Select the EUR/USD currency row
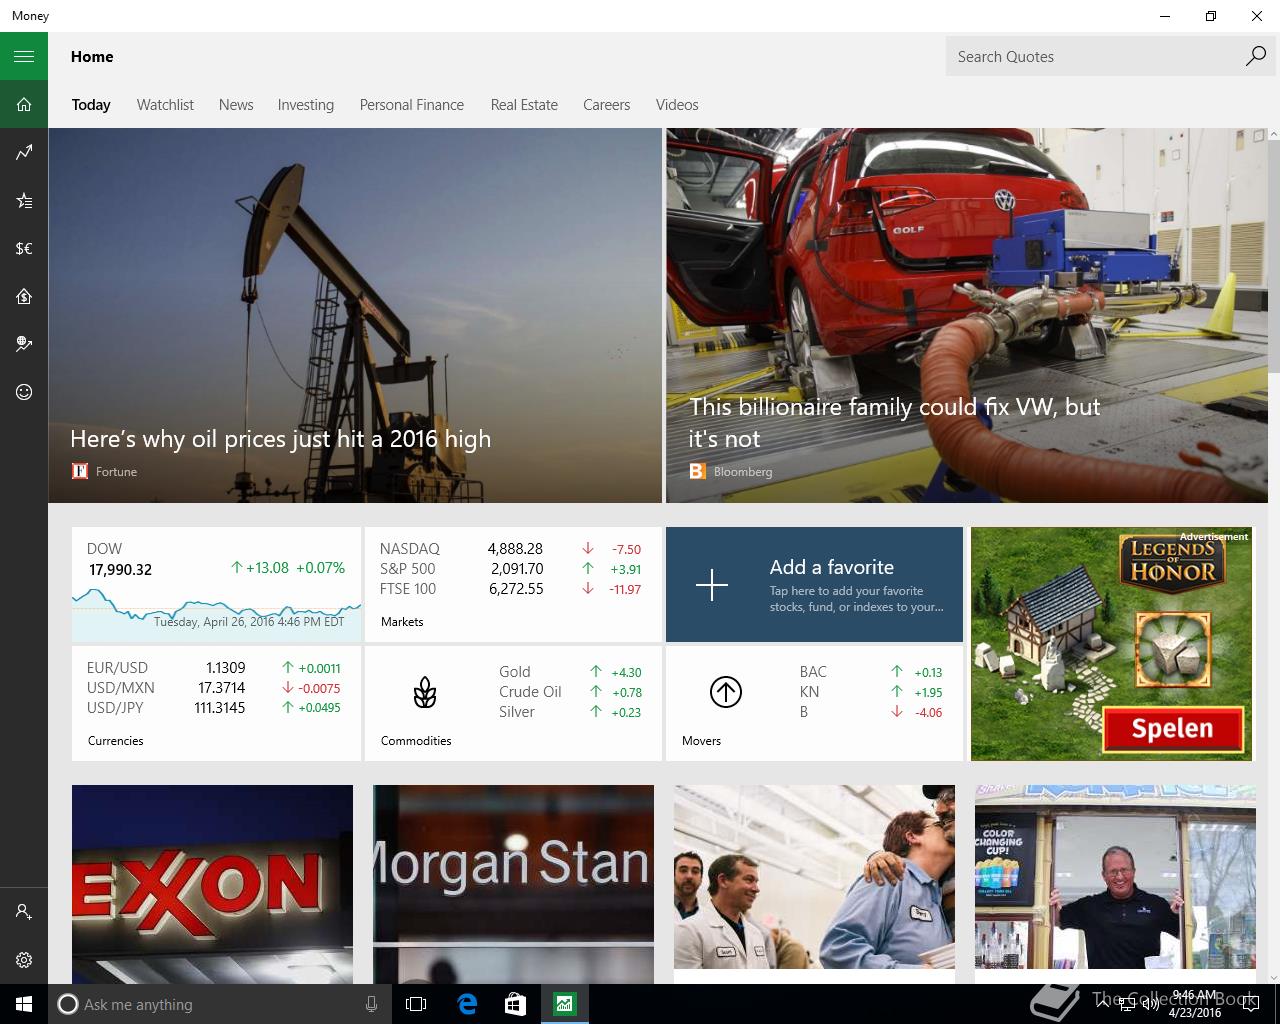The height and width of the screenshot is (1024, 1280). [214, 668]
